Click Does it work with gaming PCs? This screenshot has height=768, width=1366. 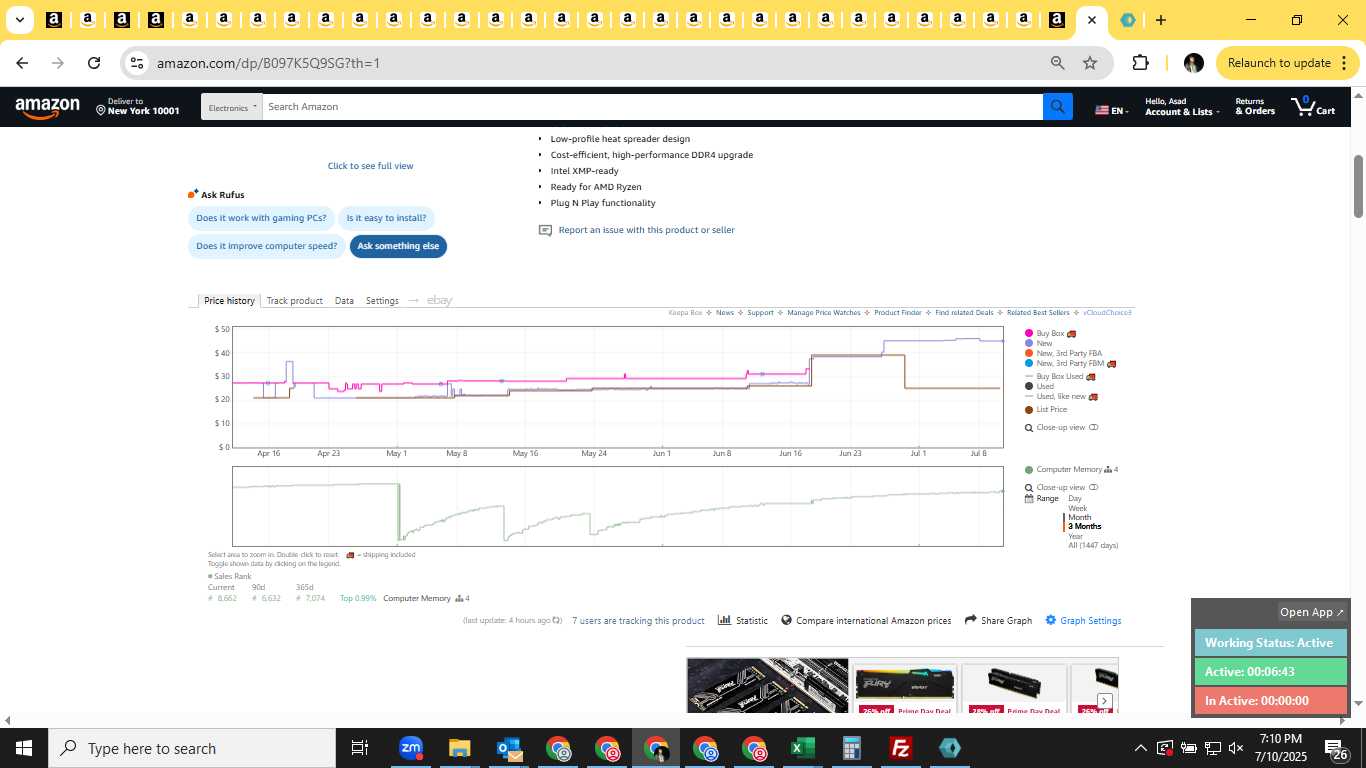click(261, 218)
